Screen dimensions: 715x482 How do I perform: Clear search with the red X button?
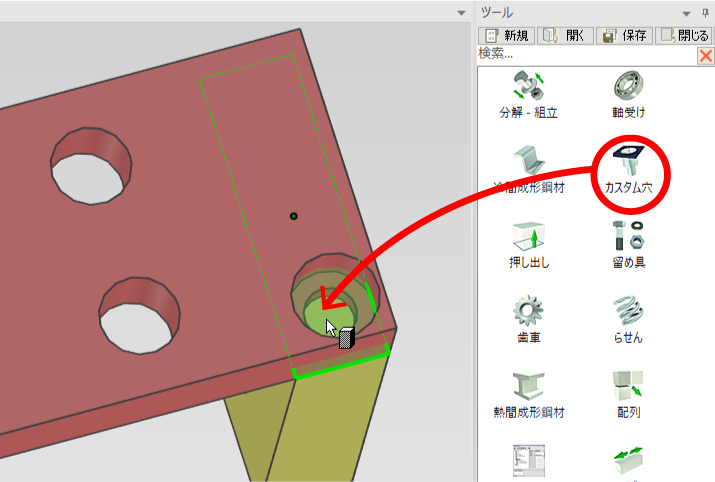(705, 56)
